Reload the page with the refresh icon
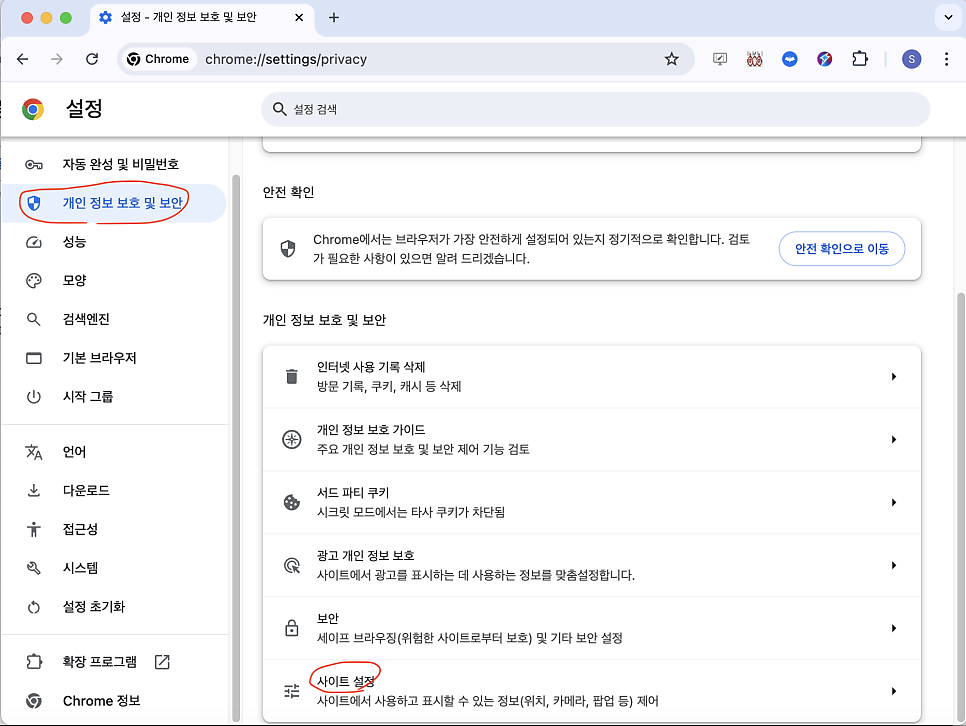The height and width of the screenshot is (726, 966). coord(92,59)
